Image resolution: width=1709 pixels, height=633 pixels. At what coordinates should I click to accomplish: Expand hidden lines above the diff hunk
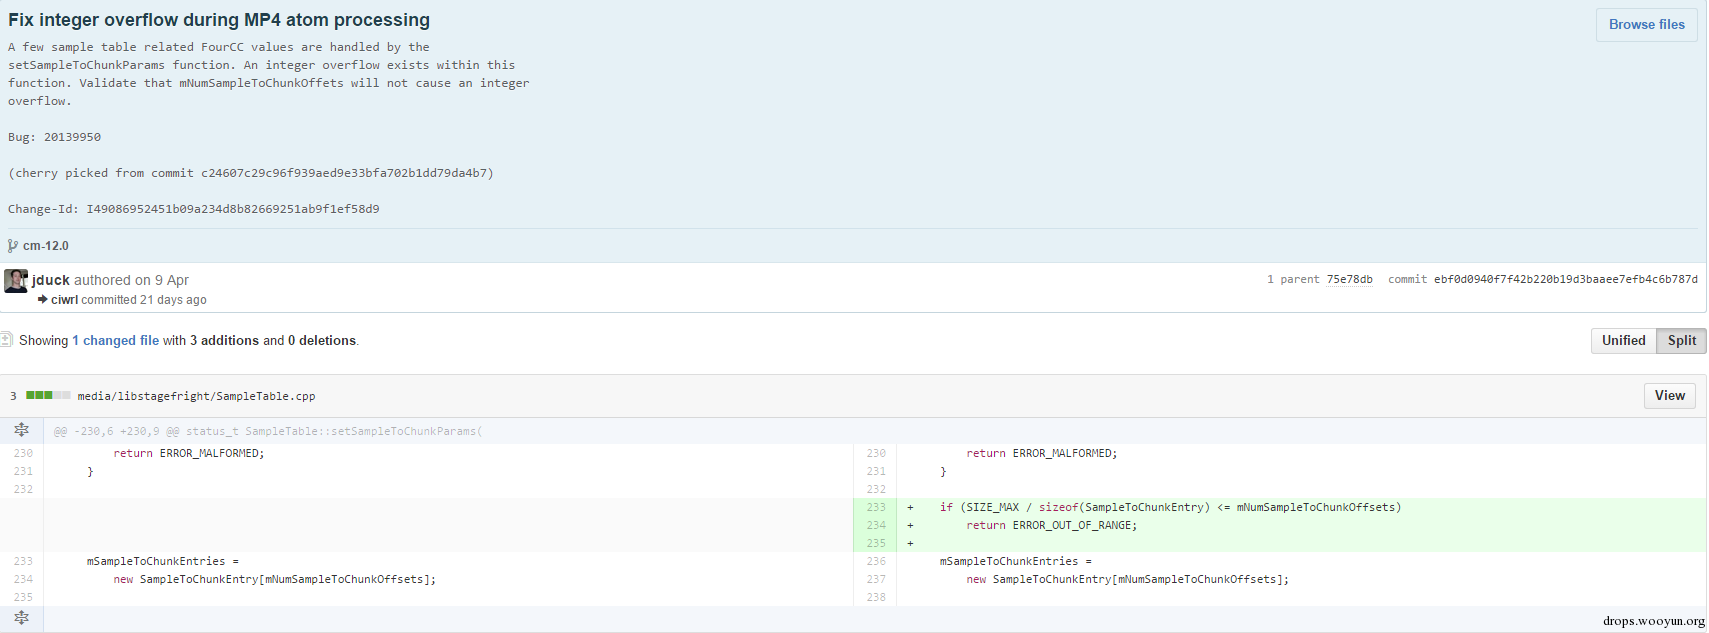click(21, 430)
